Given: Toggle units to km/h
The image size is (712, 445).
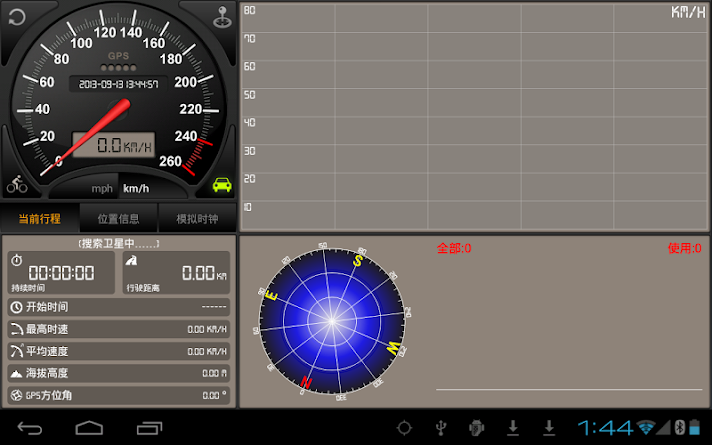Looking at the screenshot, I should [136, 188].
